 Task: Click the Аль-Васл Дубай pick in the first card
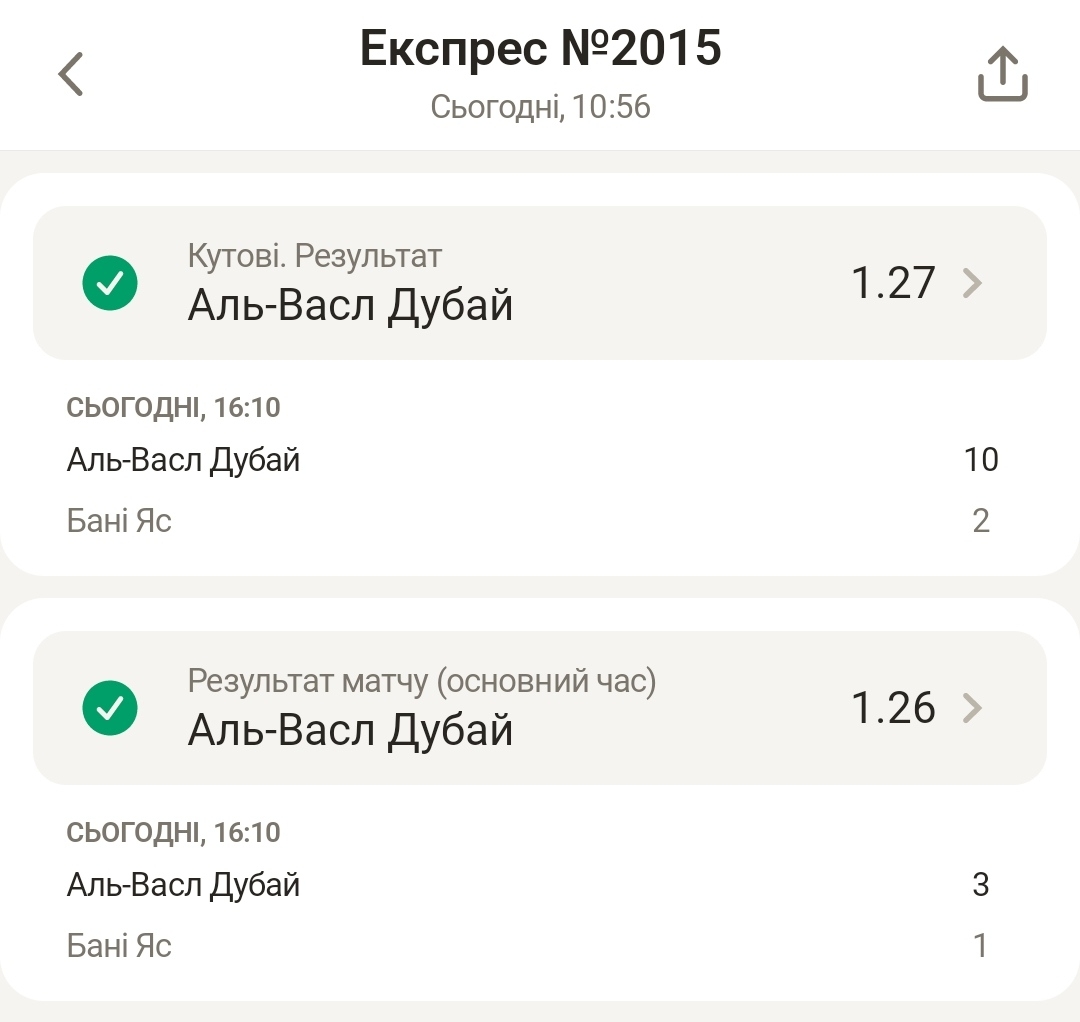[x=351, y=306]
